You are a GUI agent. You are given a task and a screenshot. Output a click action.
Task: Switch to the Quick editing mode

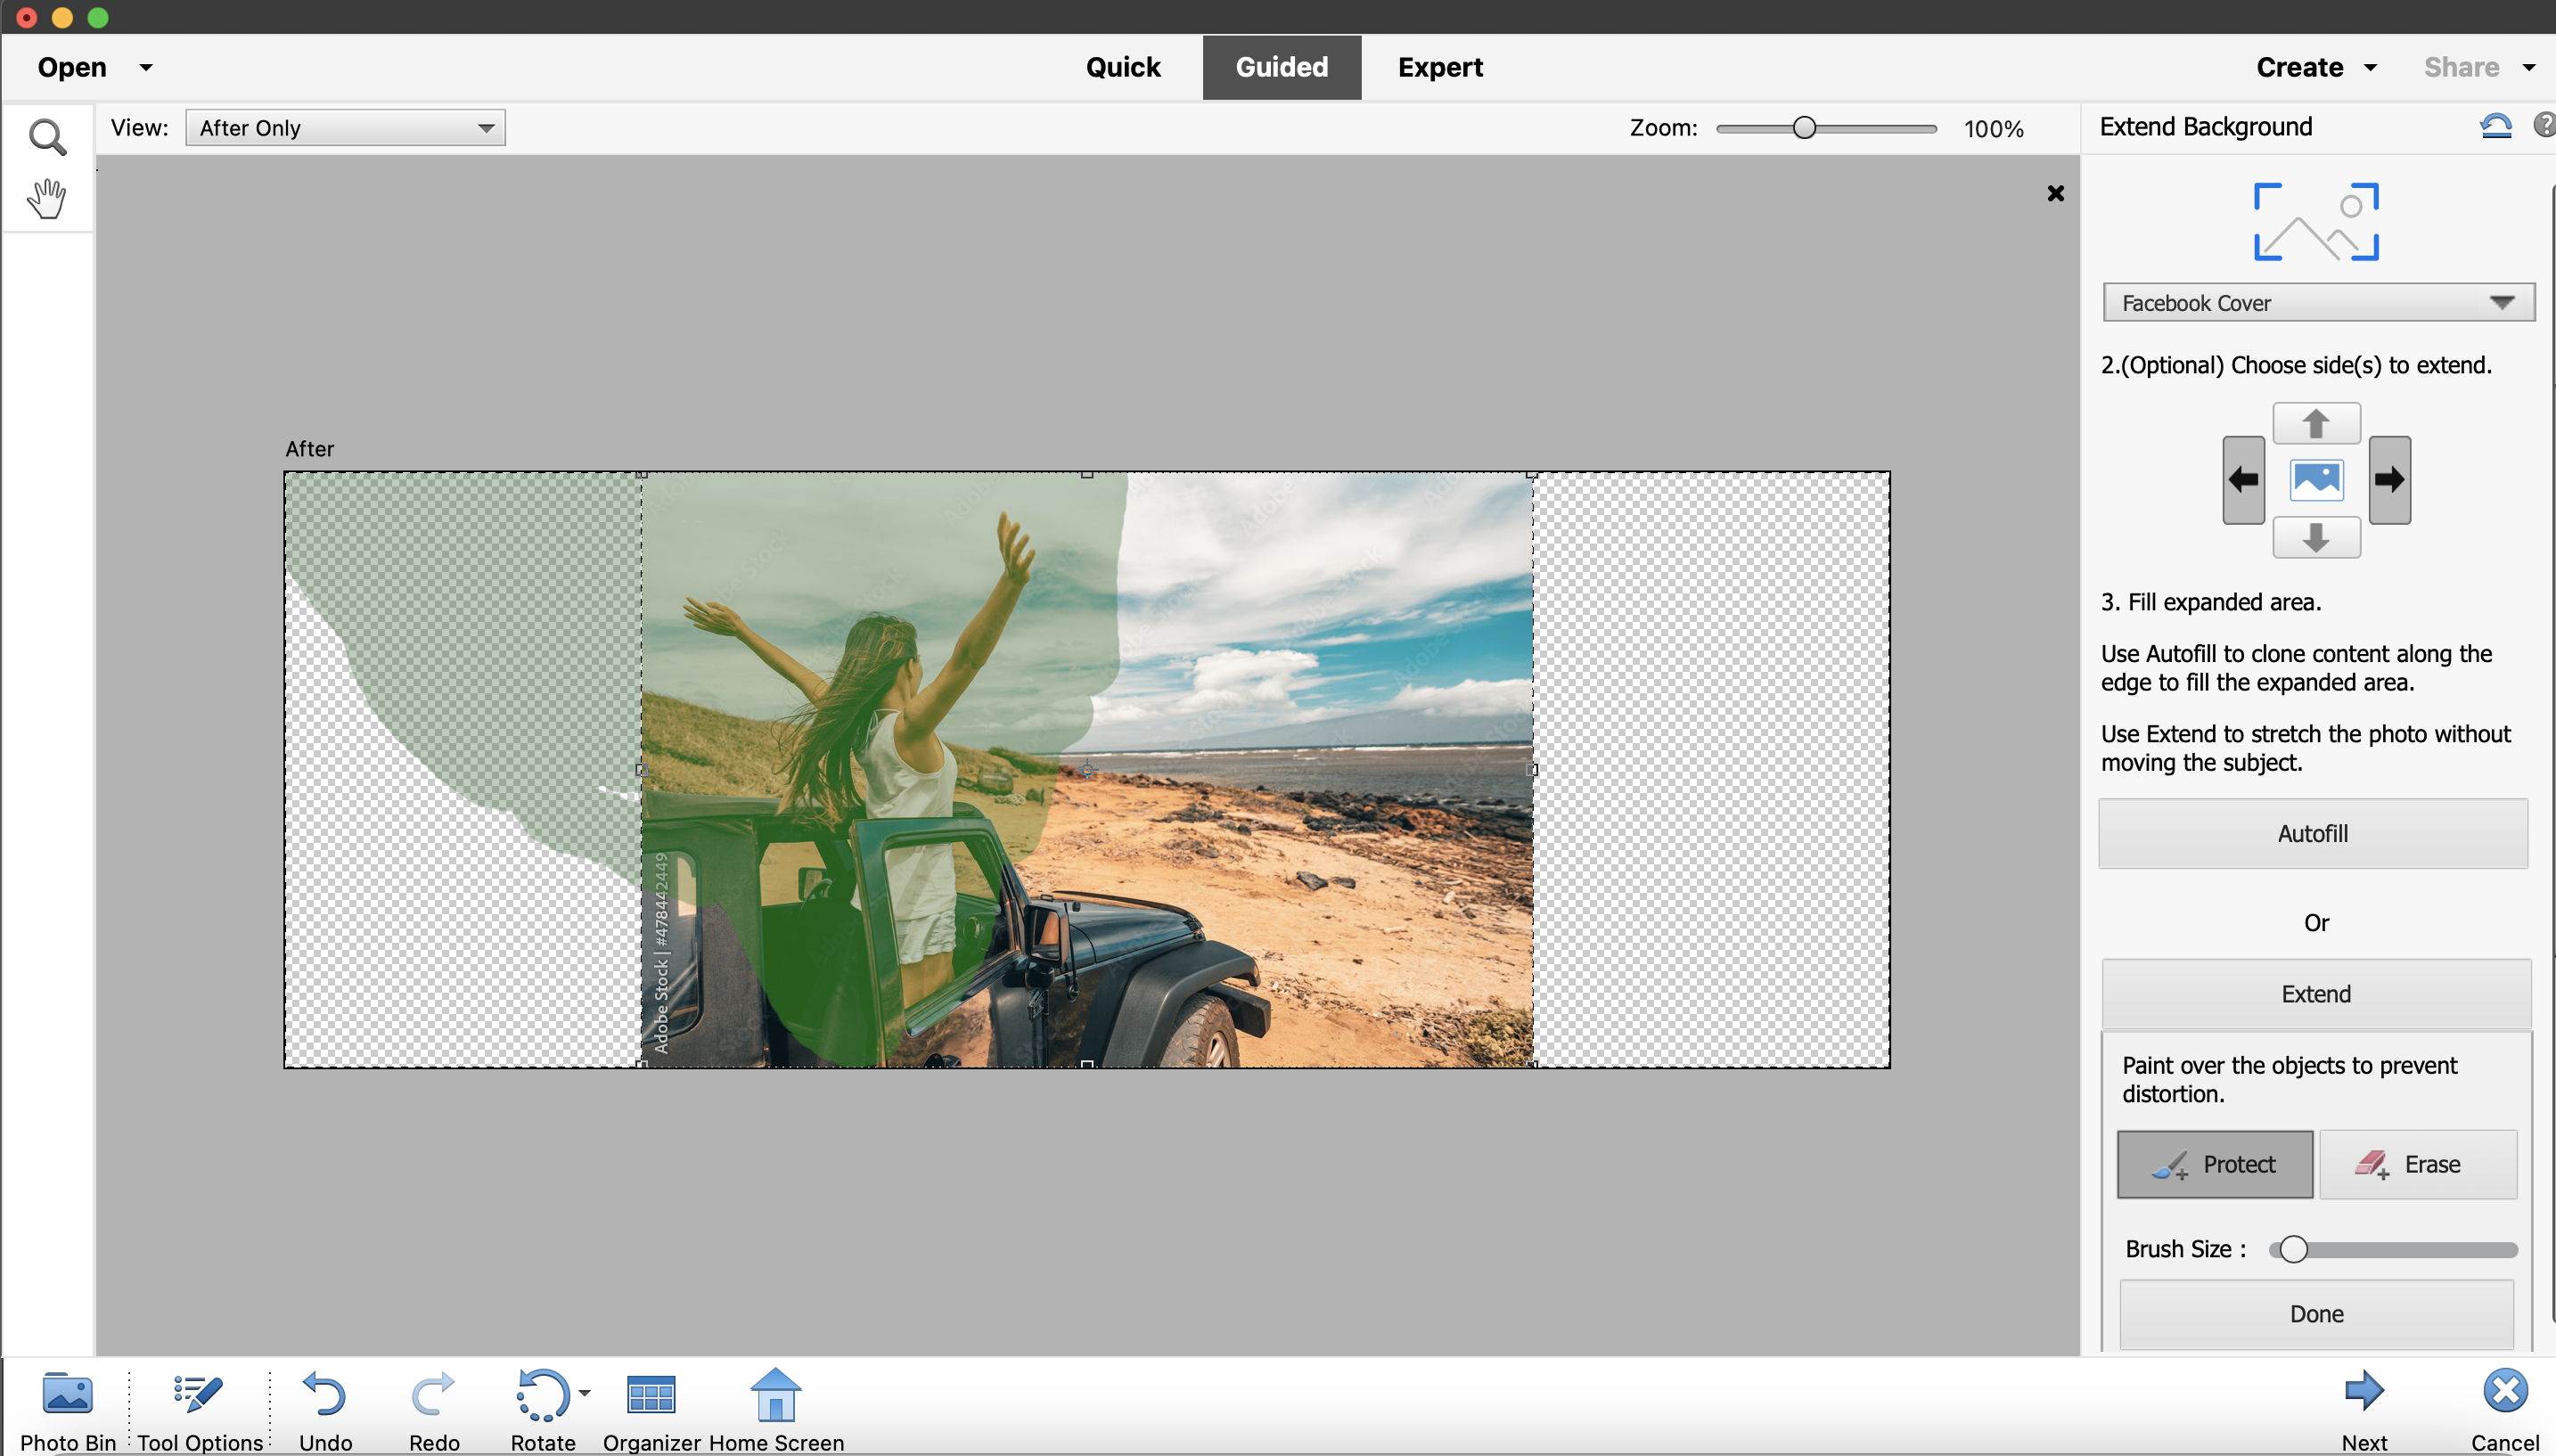1122,67
